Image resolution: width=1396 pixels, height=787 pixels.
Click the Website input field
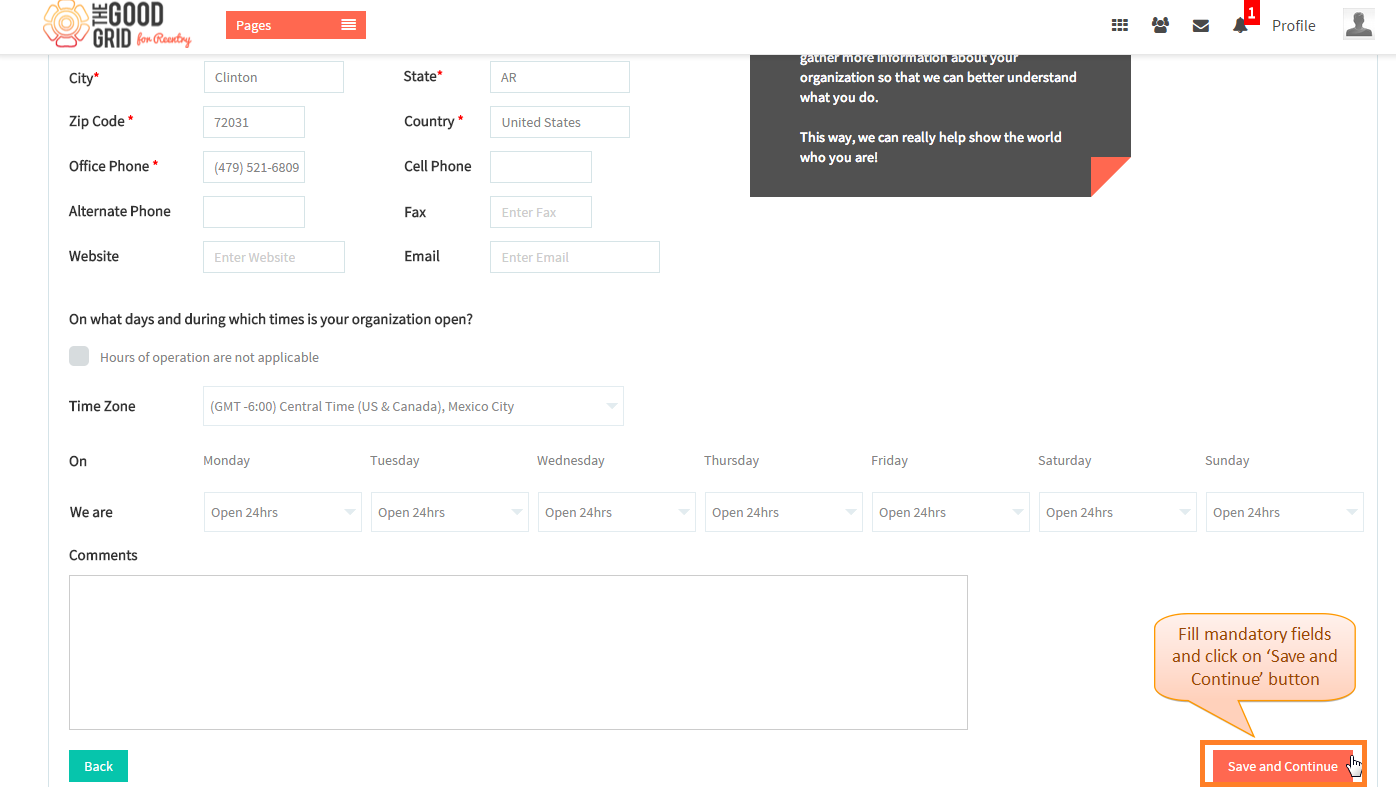click(274, 257)
